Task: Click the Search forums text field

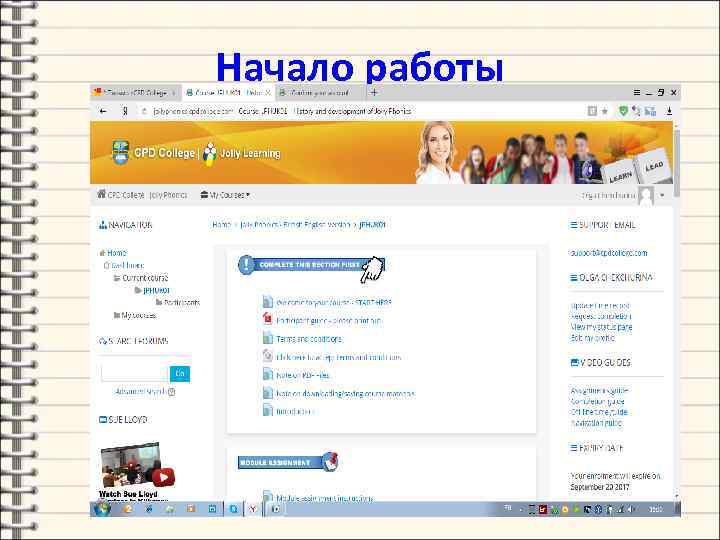Action: click(x=135, y=373)
